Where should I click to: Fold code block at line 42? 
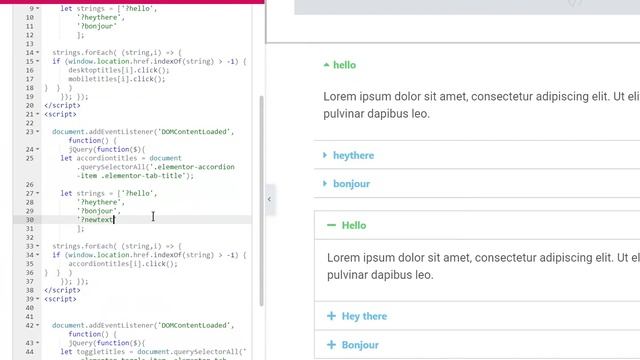click(38, 325)
